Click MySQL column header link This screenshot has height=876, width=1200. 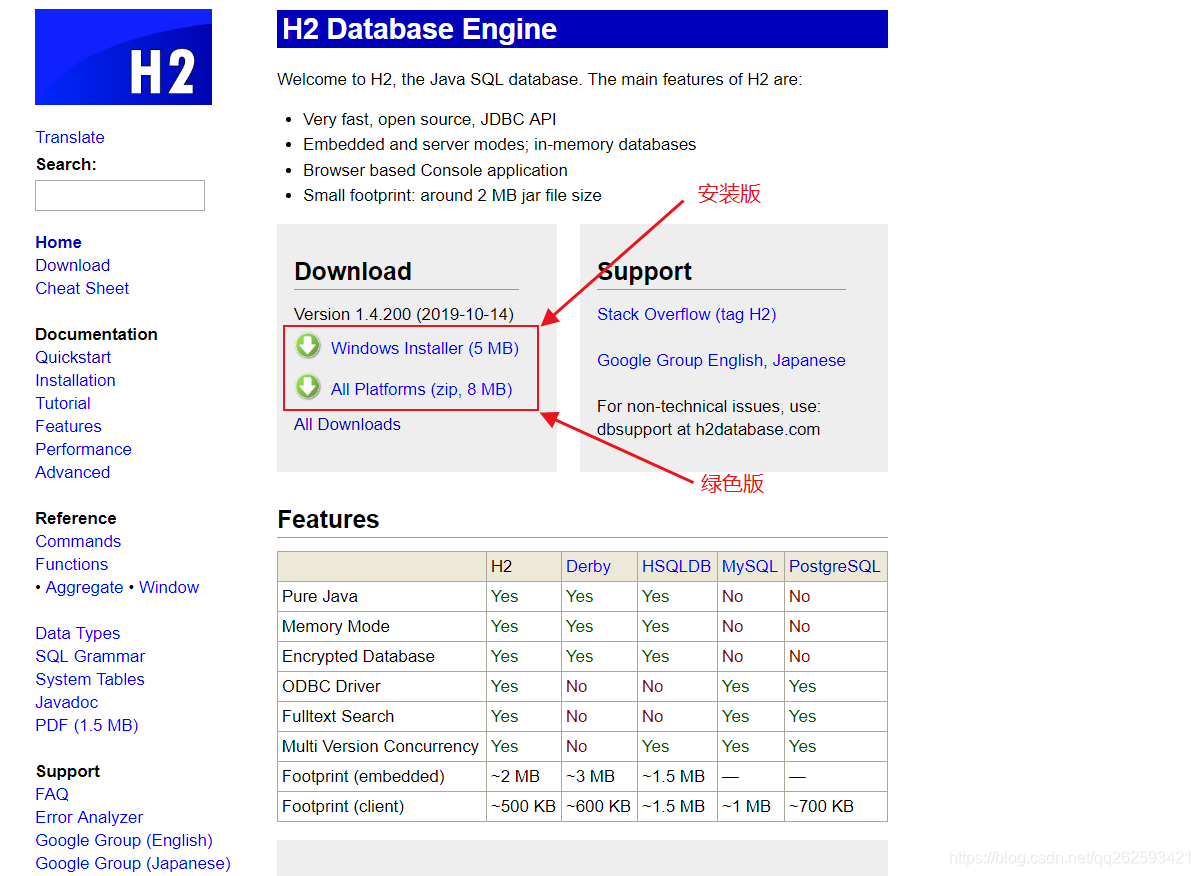749,566
